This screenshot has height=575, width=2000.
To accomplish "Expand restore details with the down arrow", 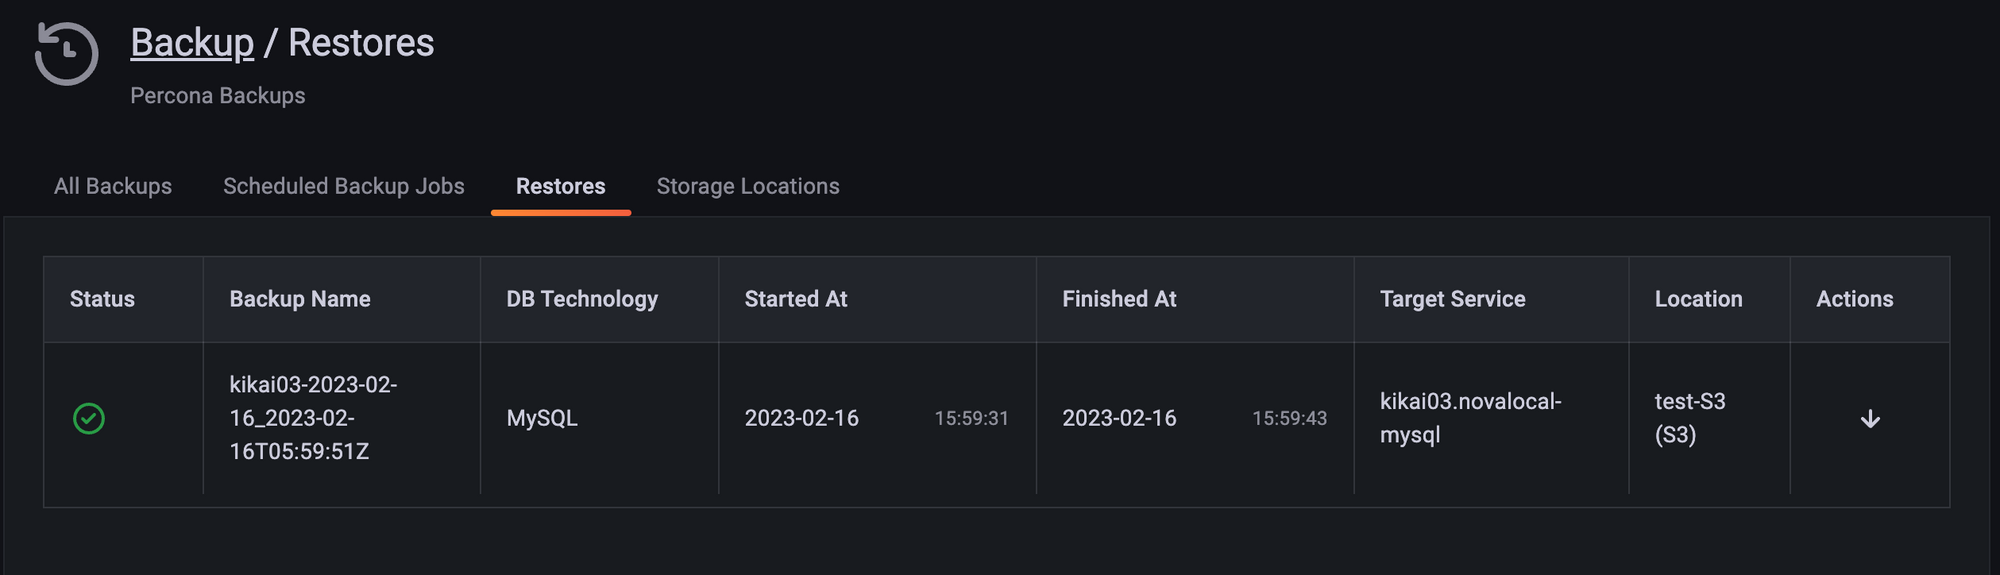I will pos(1870,419).
